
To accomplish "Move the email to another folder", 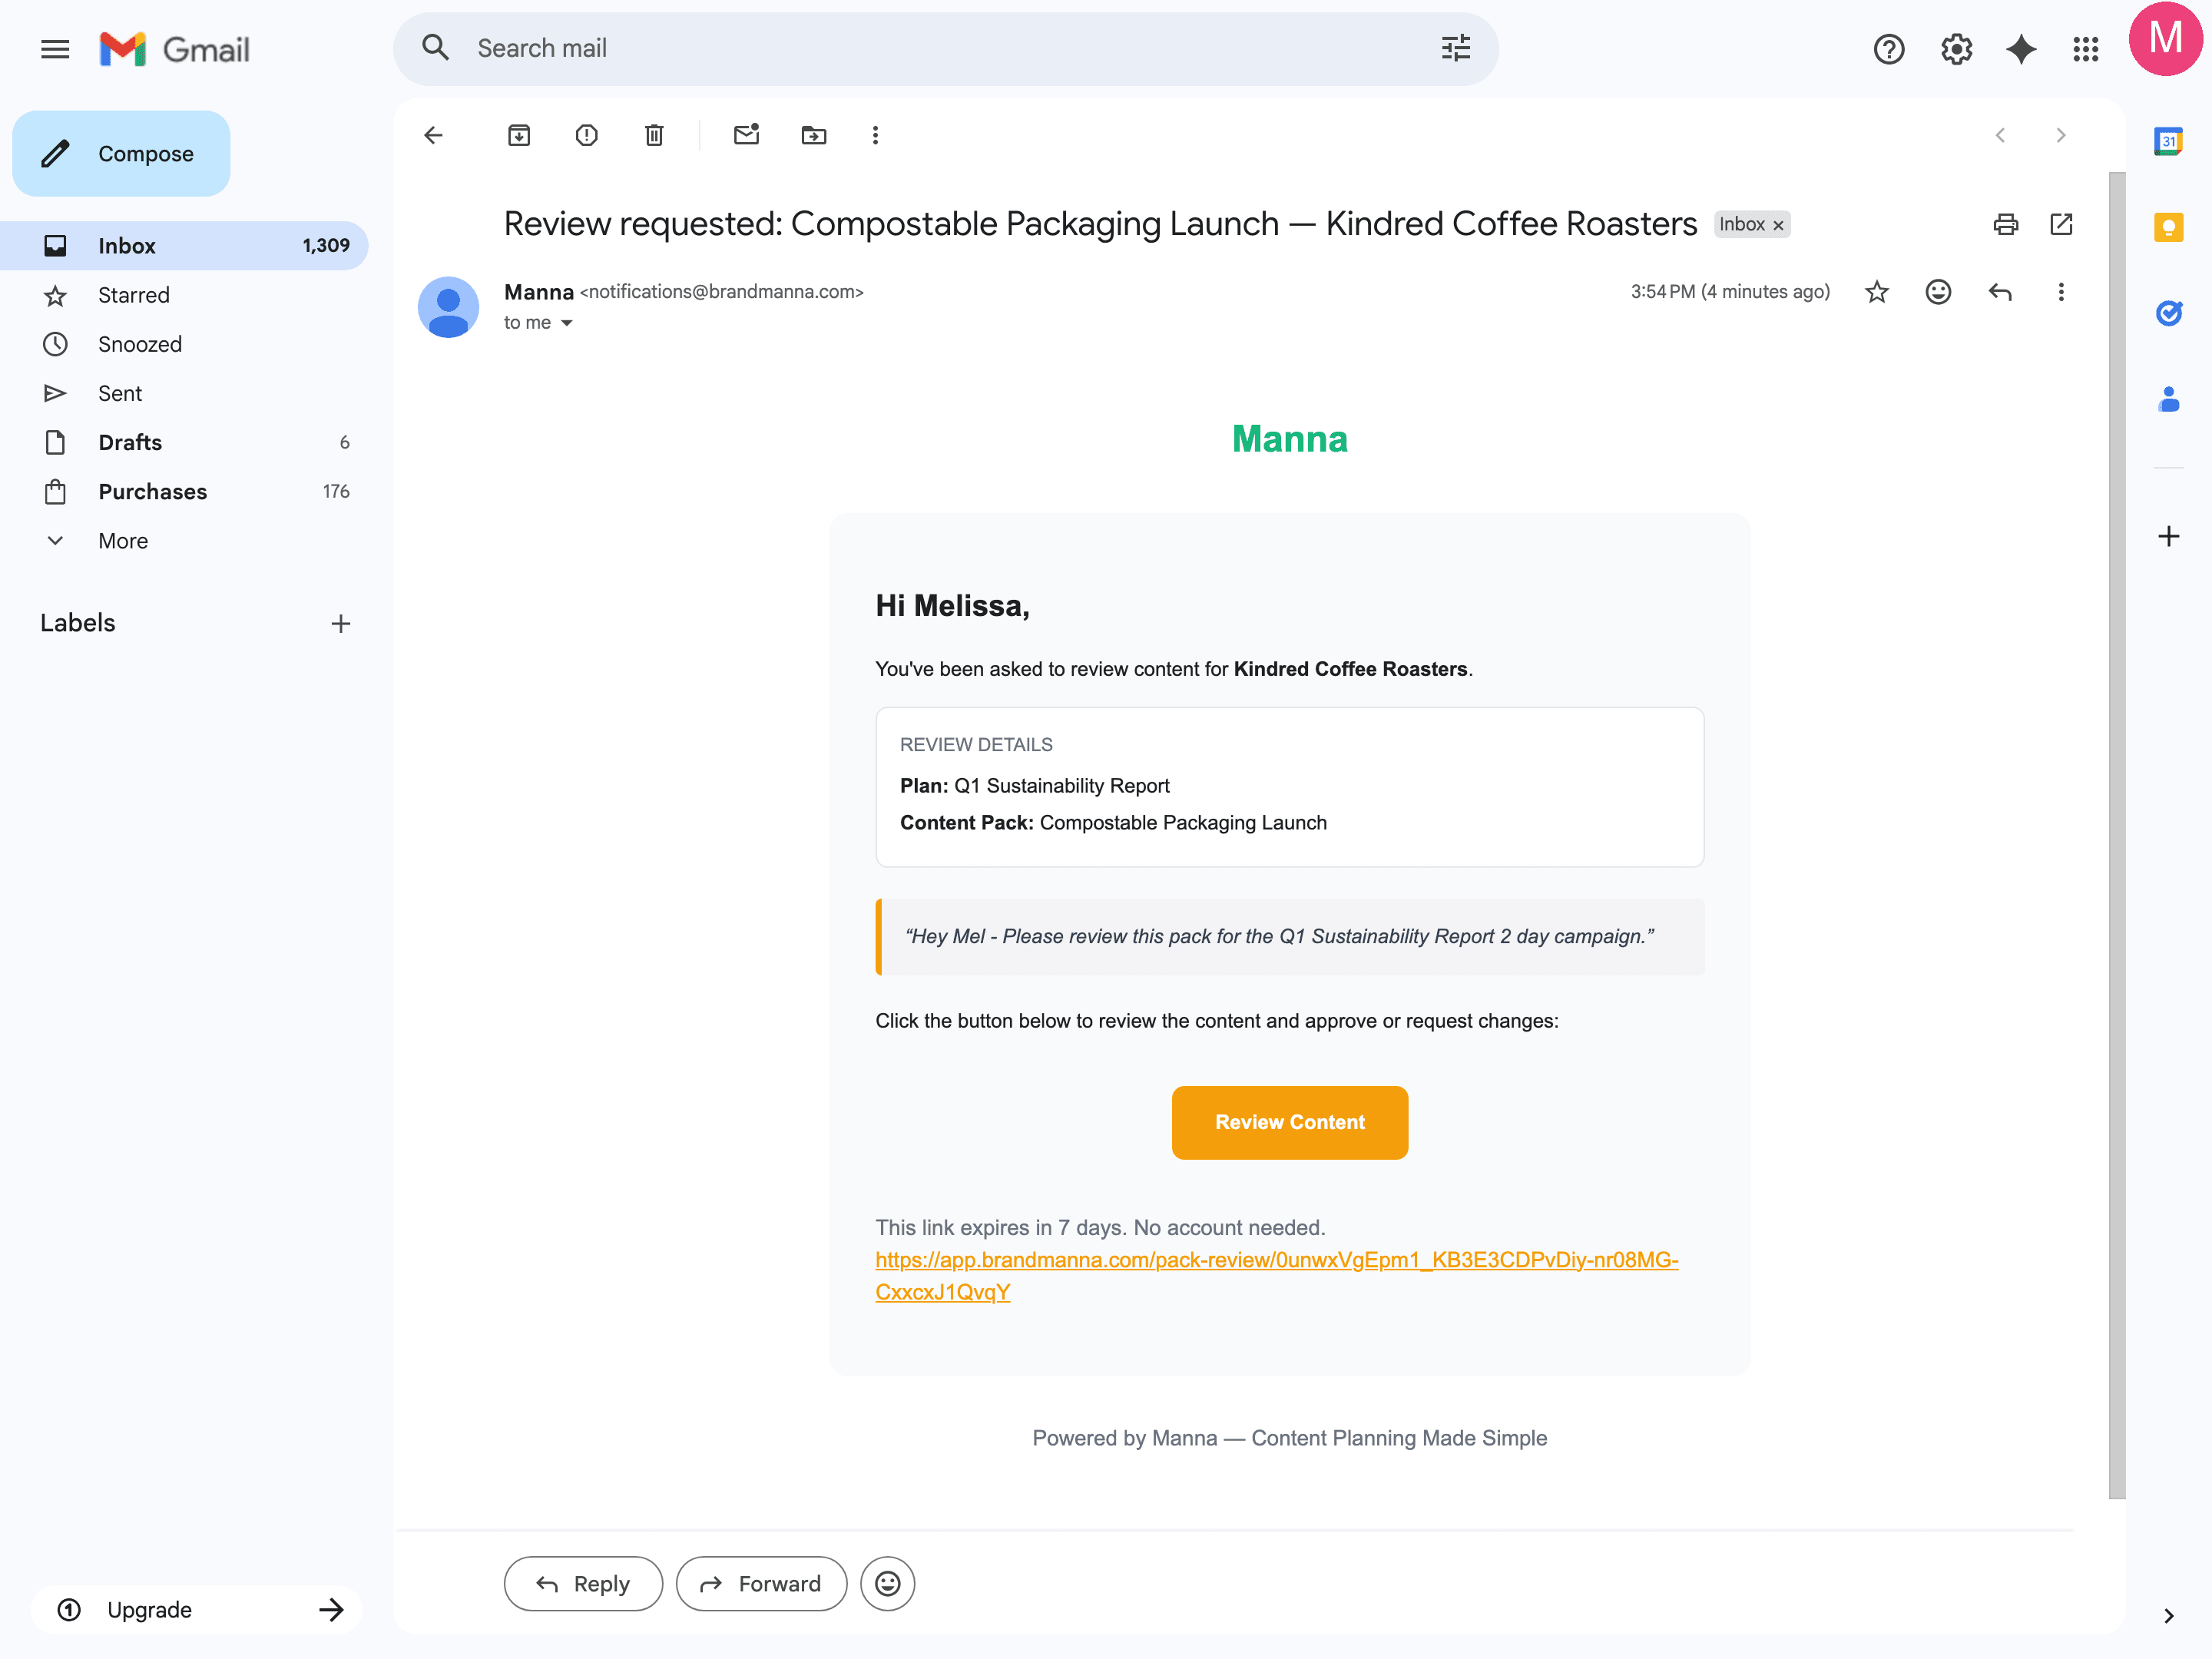I will click(814, 135).
